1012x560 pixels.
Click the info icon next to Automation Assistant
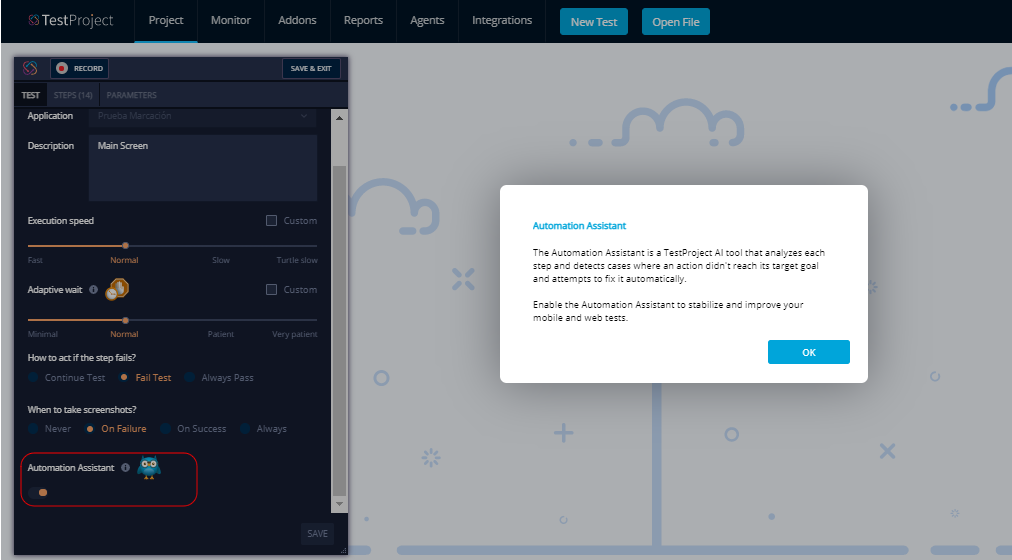[x=125, y=468]
